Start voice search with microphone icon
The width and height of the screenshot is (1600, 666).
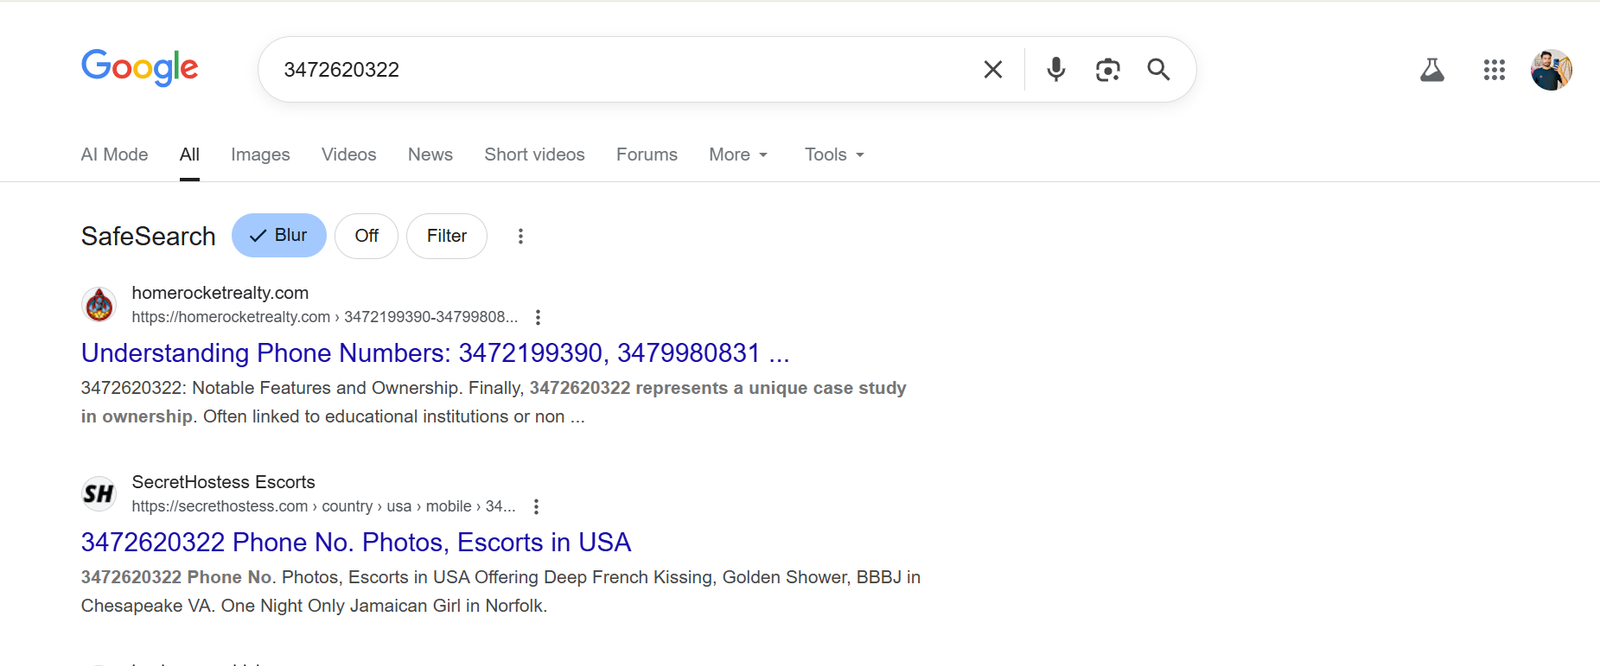pyautogui.click(x=1055, y=69)
